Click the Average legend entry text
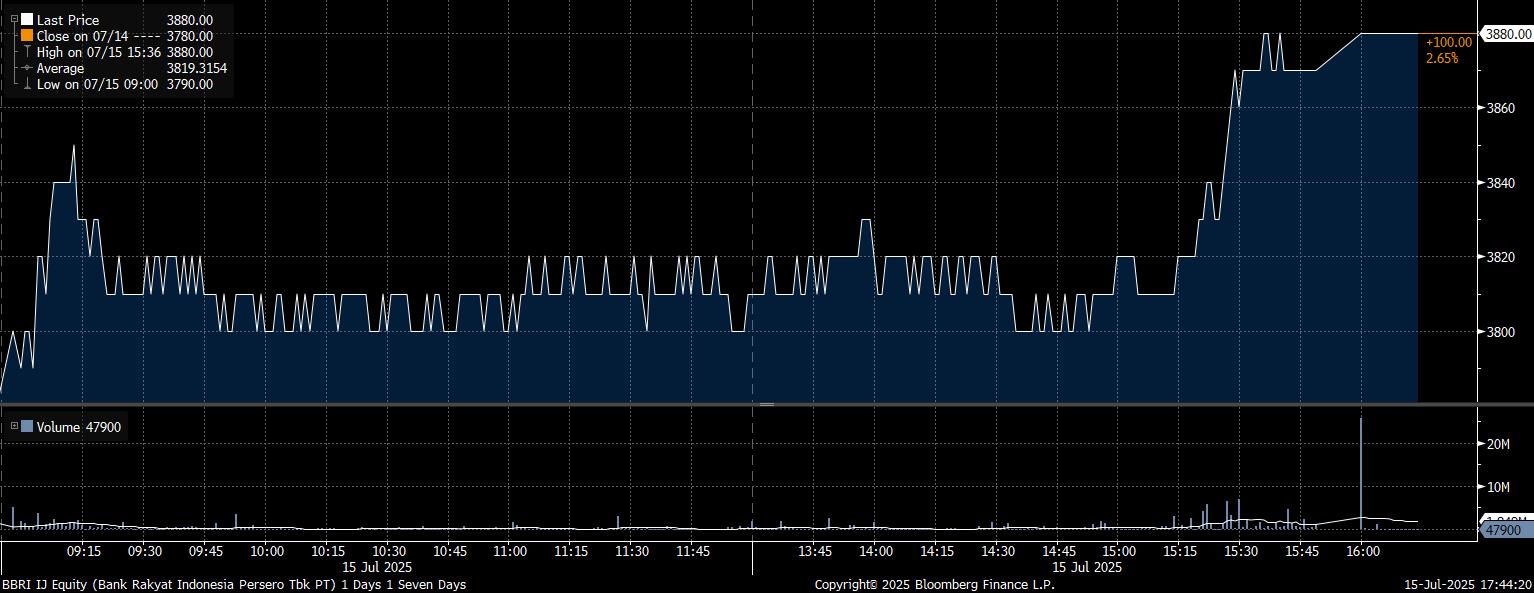Screen dimensions: 1534x593 point(60,68)
